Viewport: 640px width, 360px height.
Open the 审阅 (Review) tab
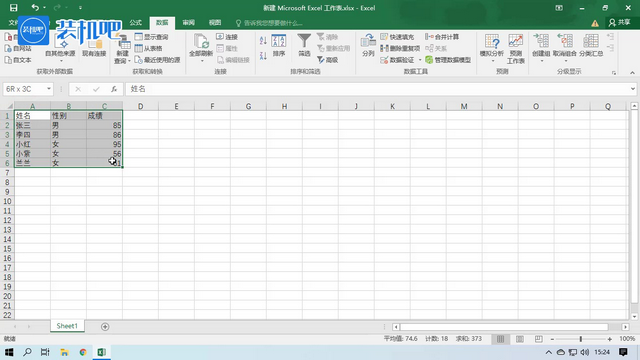(x=189, y=22)
